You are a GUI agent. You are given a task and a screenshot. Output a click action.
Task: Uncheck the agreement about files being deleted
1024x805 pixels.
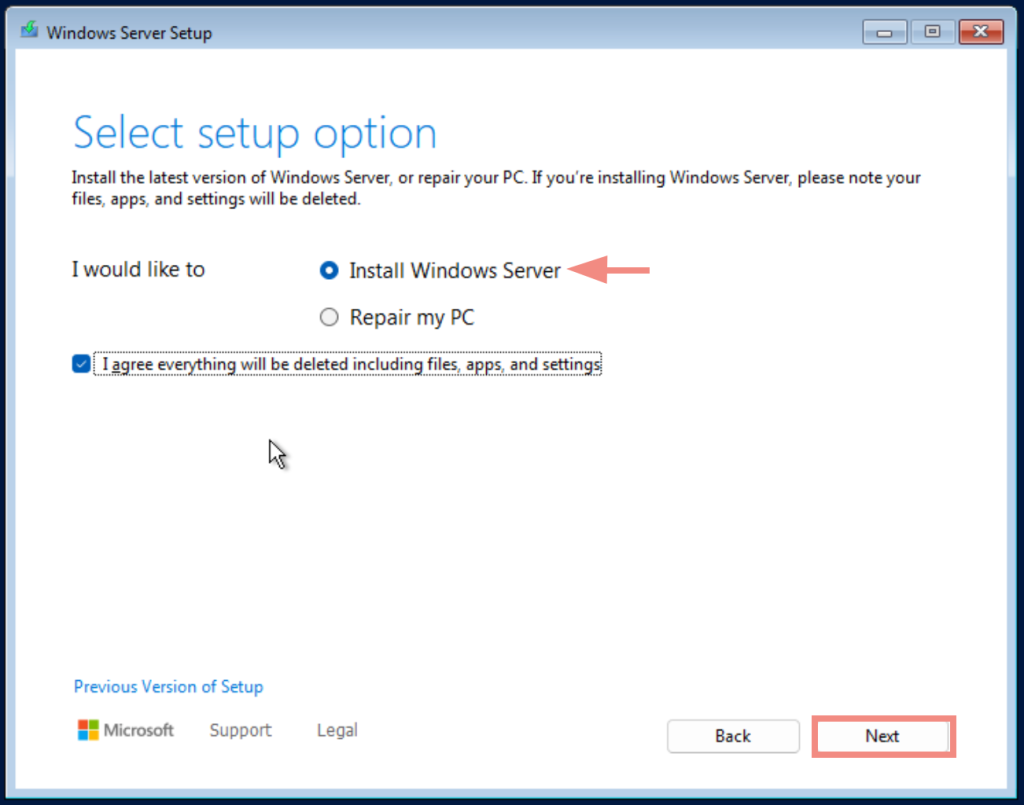(80, 364)
